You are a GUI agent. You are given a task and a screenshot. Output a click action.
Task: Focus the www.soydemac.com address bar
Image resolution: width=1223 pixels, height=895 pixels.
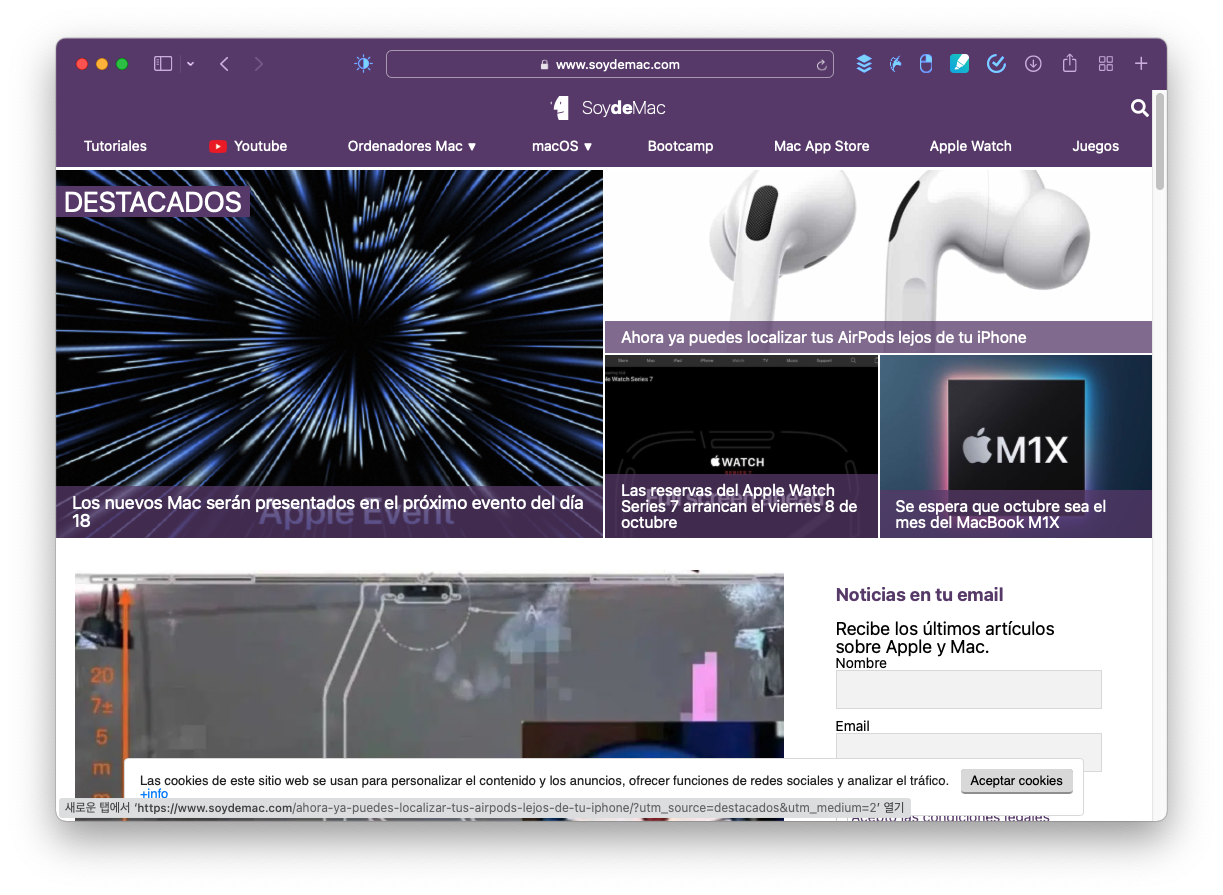pos(610,64)
